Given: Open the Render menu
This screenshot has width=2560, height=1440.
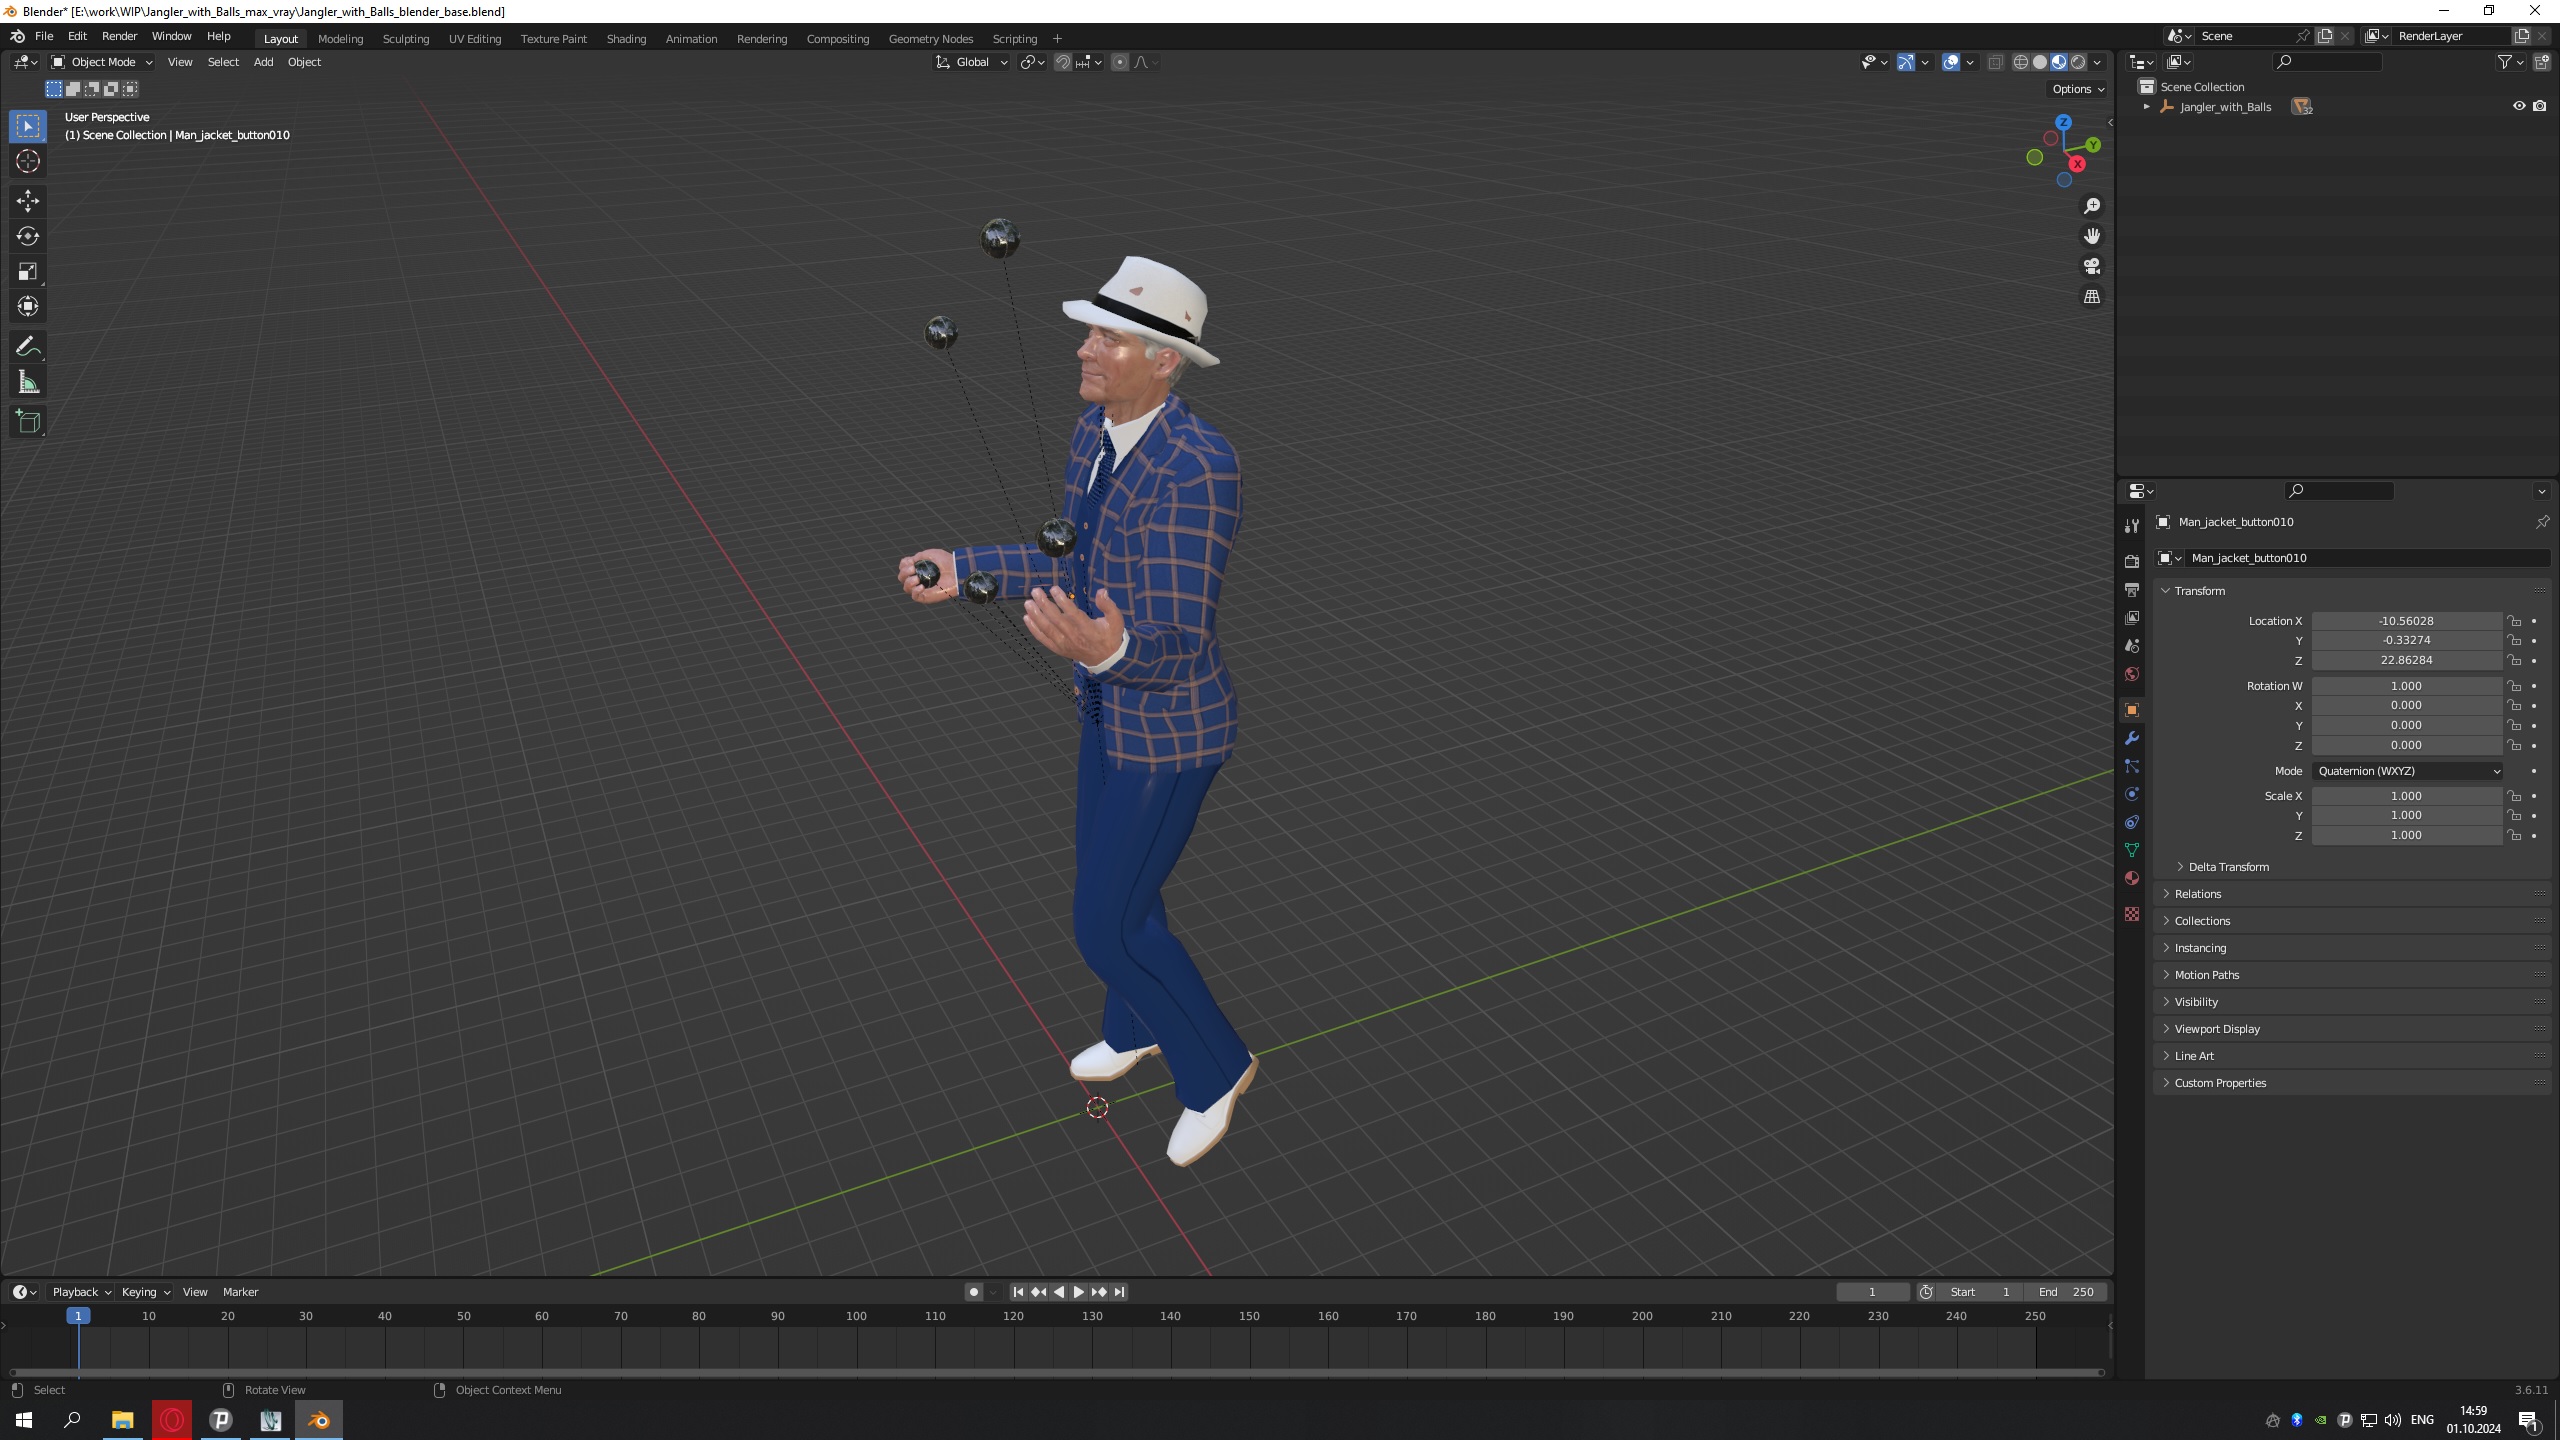Looking at the screenshot, I should [119, 36].
